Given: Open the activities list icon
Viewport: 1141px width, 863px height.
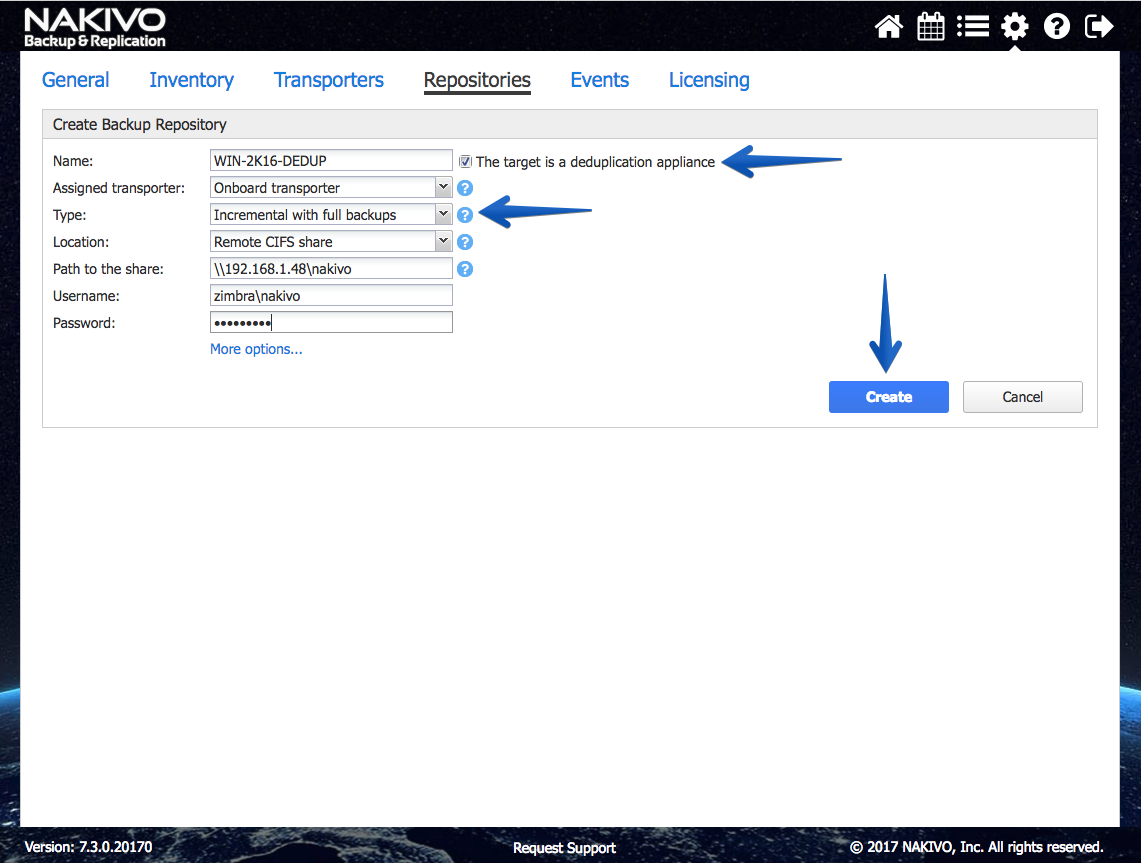Looking at the screenshot, I should tap(973, 27).
